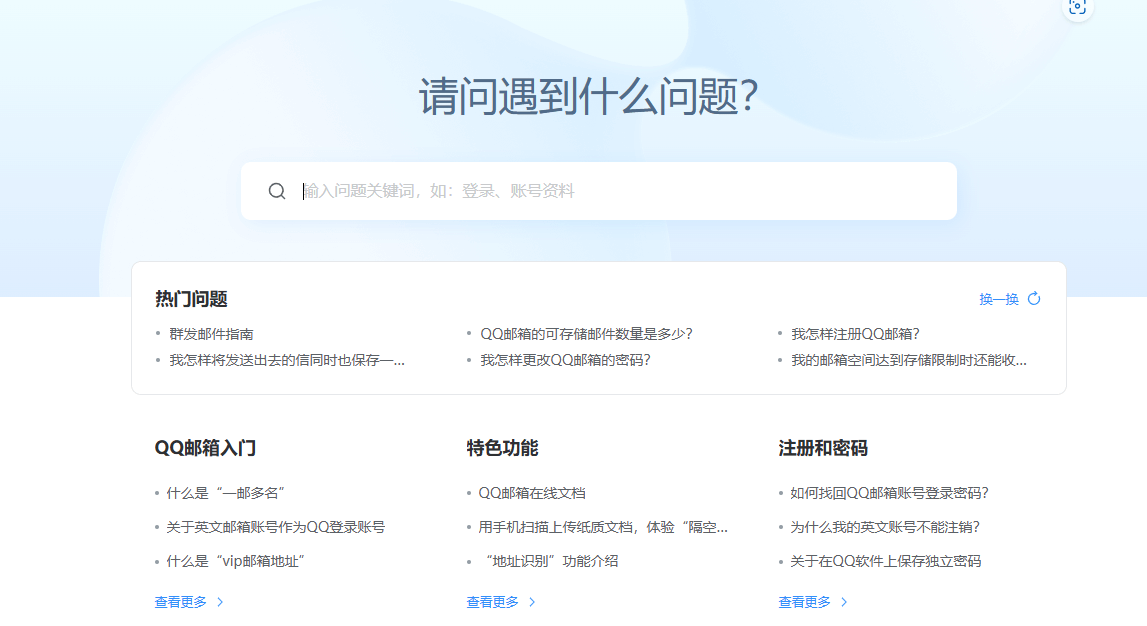Image resolution: width=1147 pixels, height=626 pixels.
Task: Click the chevron under QQ邮箱入门 section
Action: (x=220, y=602)
